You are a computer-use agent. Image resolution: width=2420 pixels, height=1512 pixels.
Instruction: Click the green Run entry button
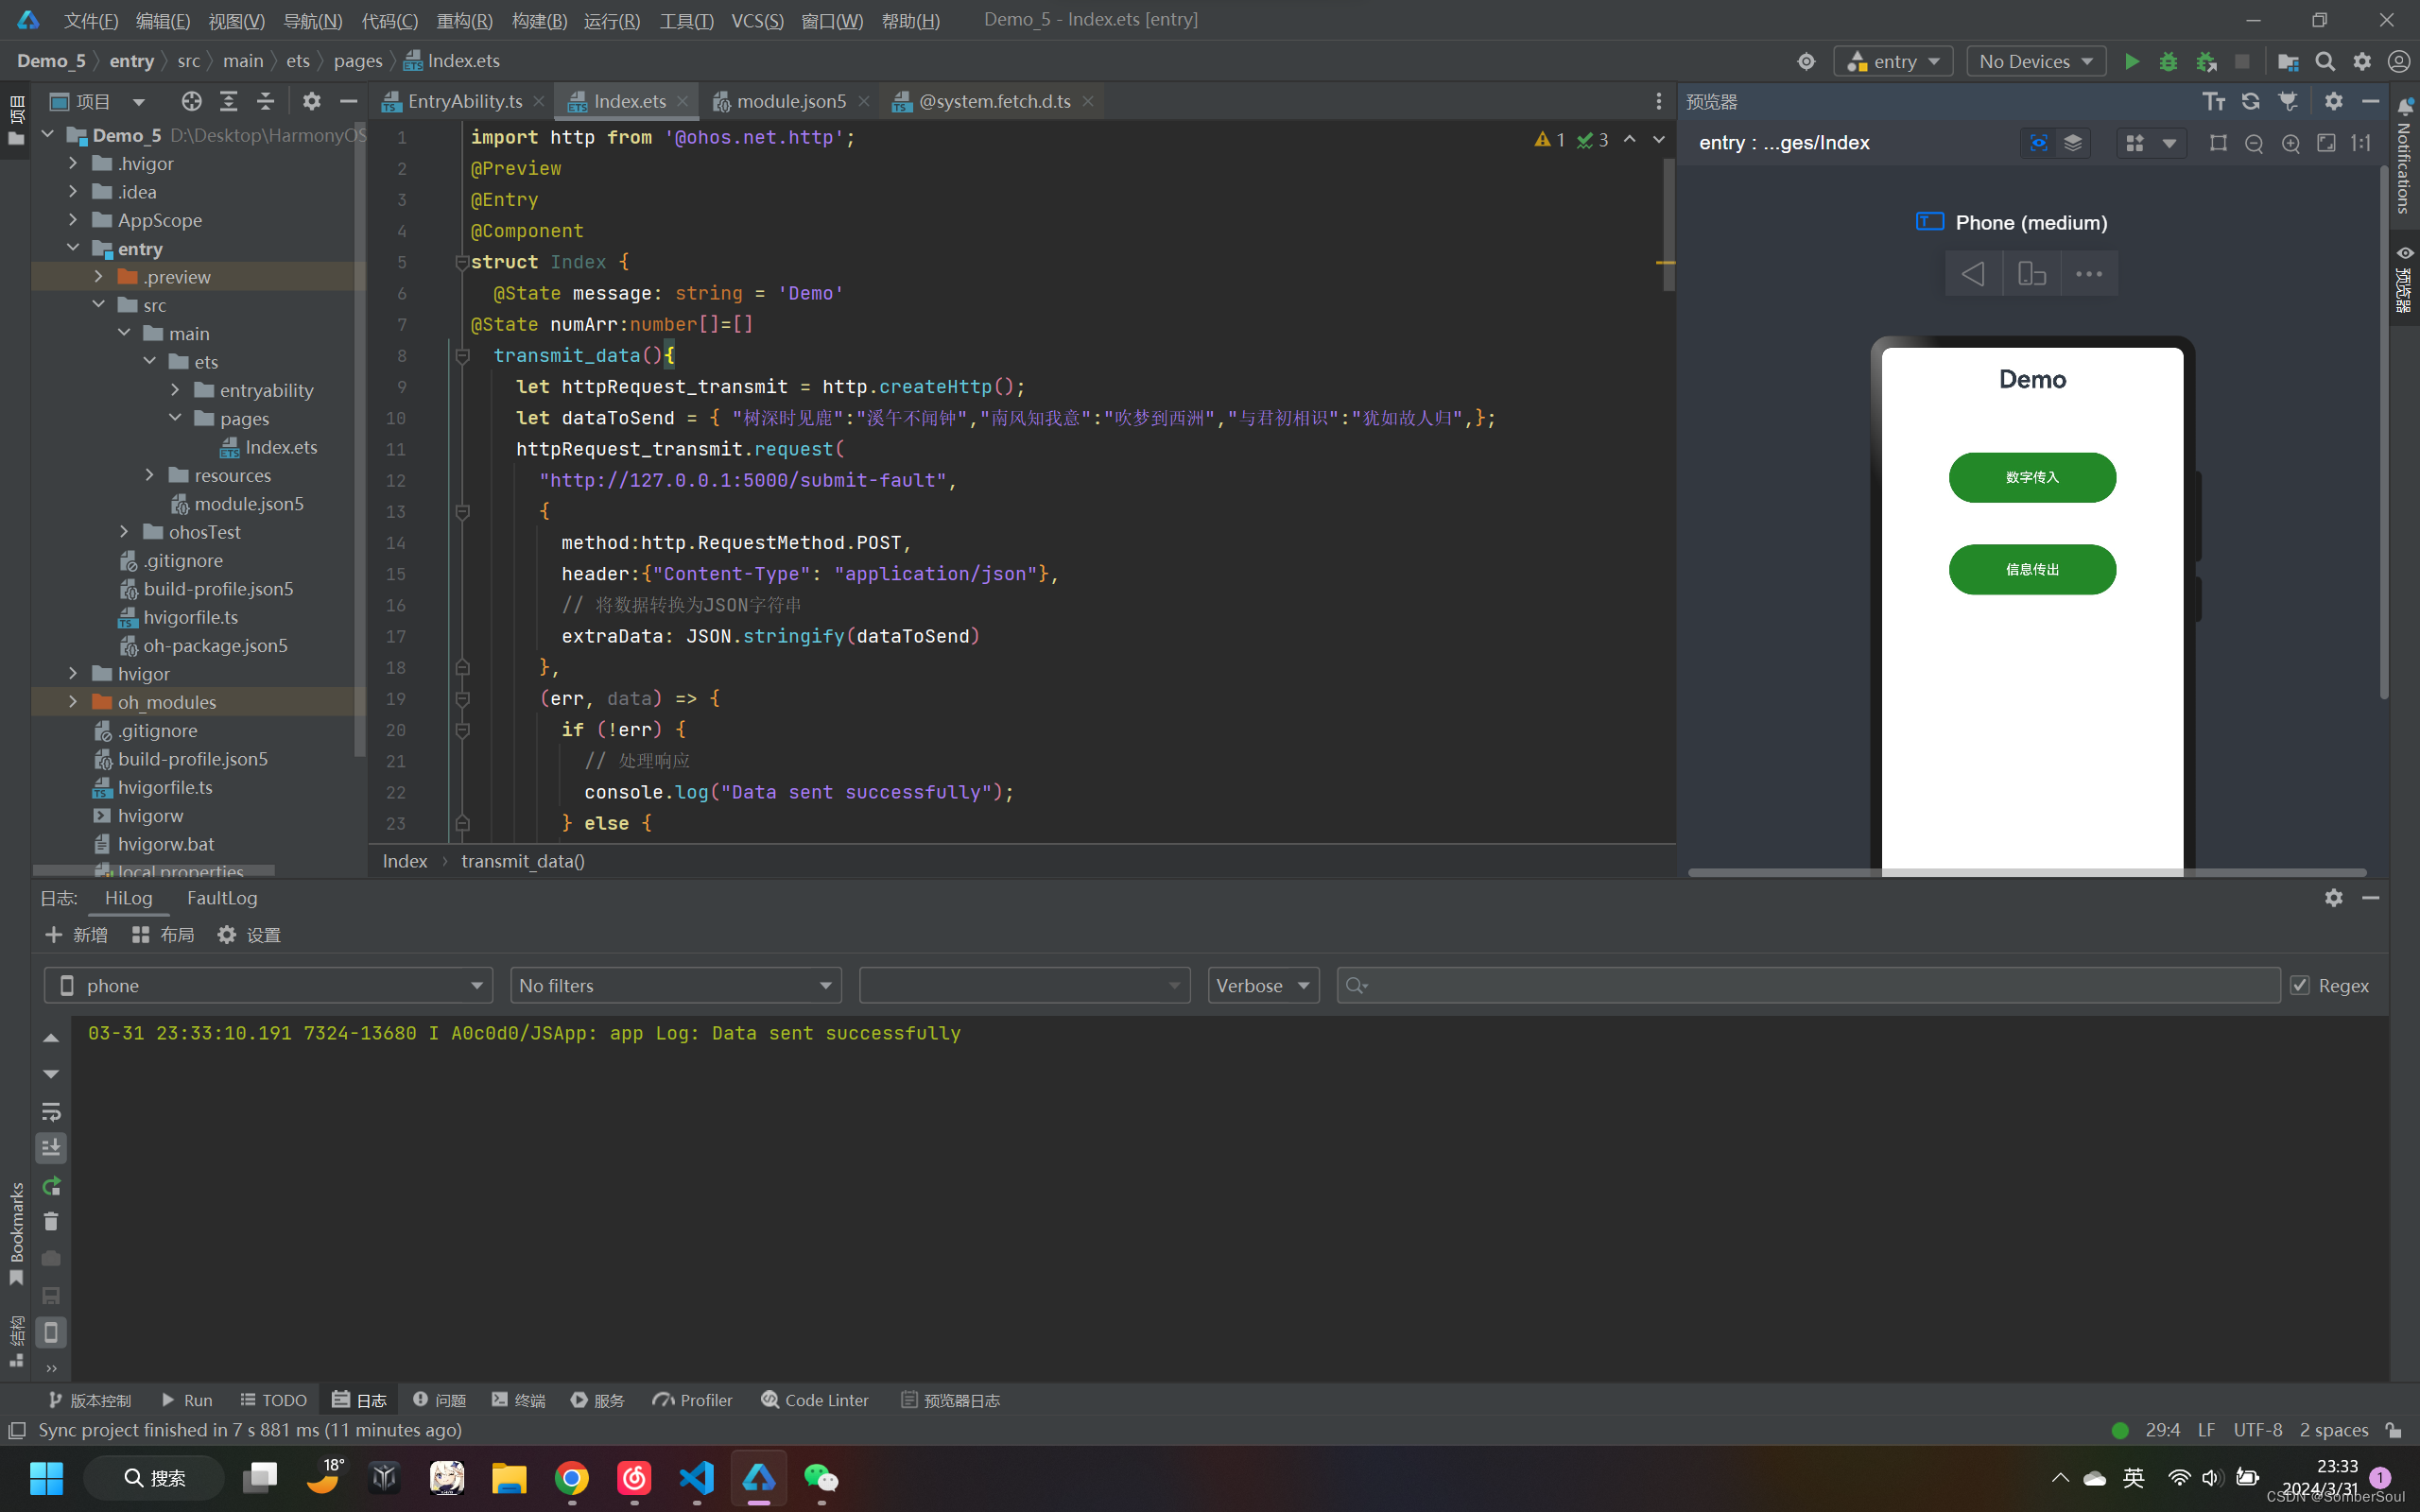coord(2131,62)
